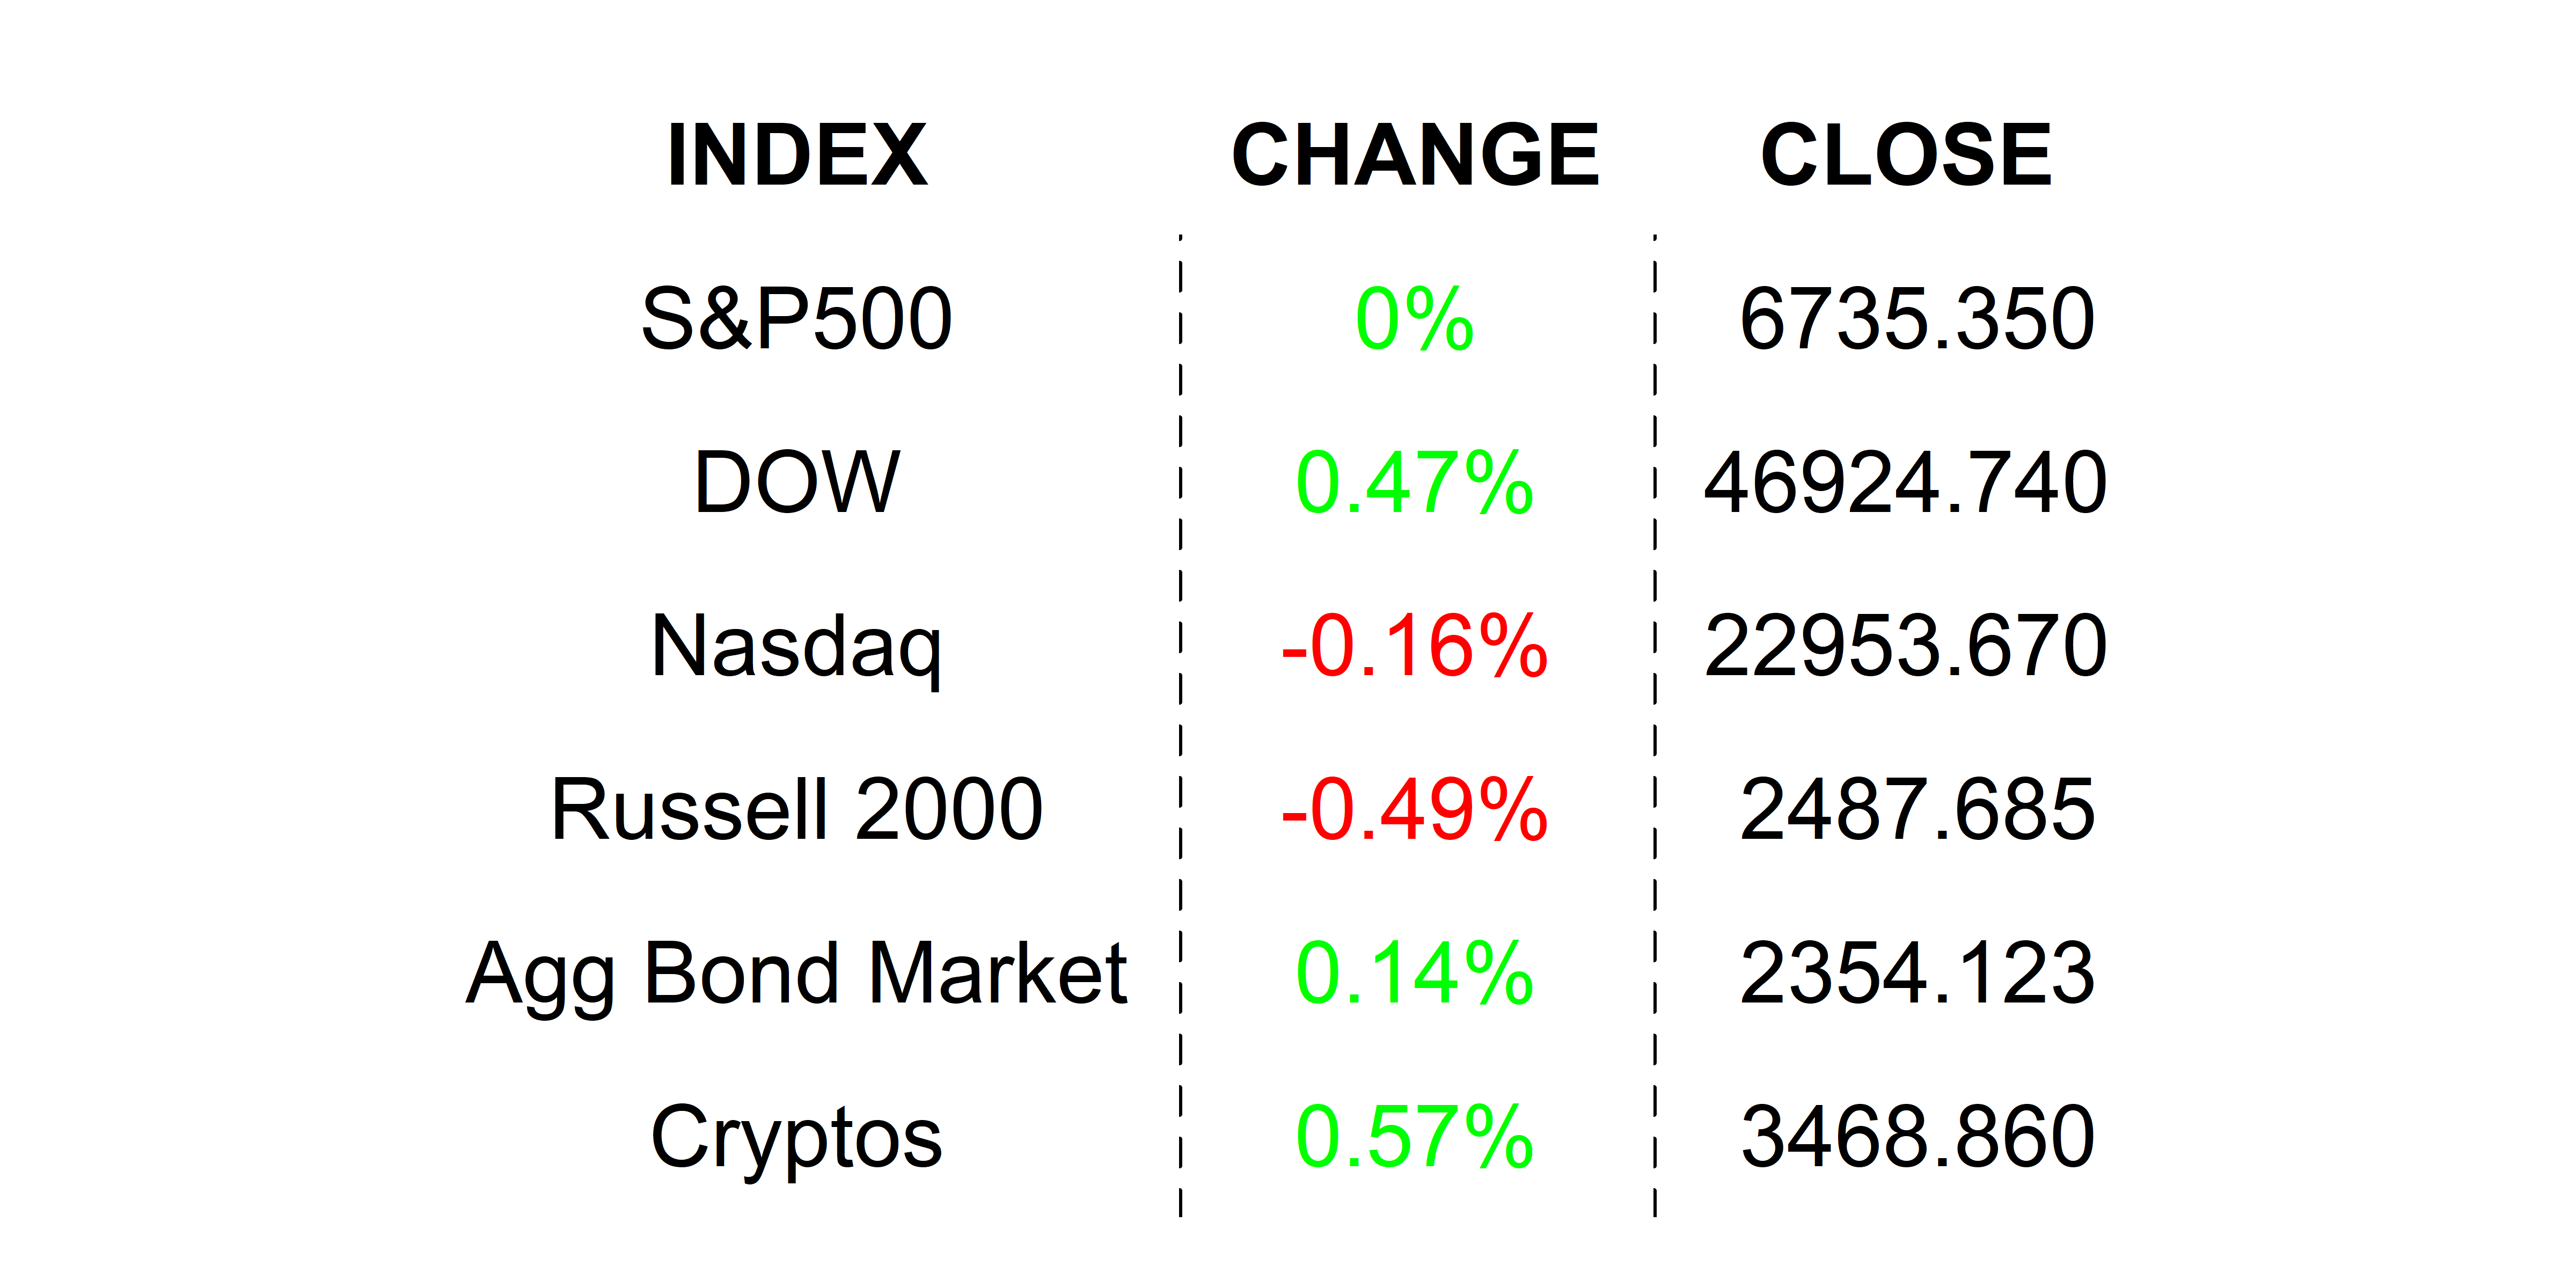The width and height of the screenshot is (2576, 1288).
Task: Select the DOW index name
Action: [x=797, y=483]
